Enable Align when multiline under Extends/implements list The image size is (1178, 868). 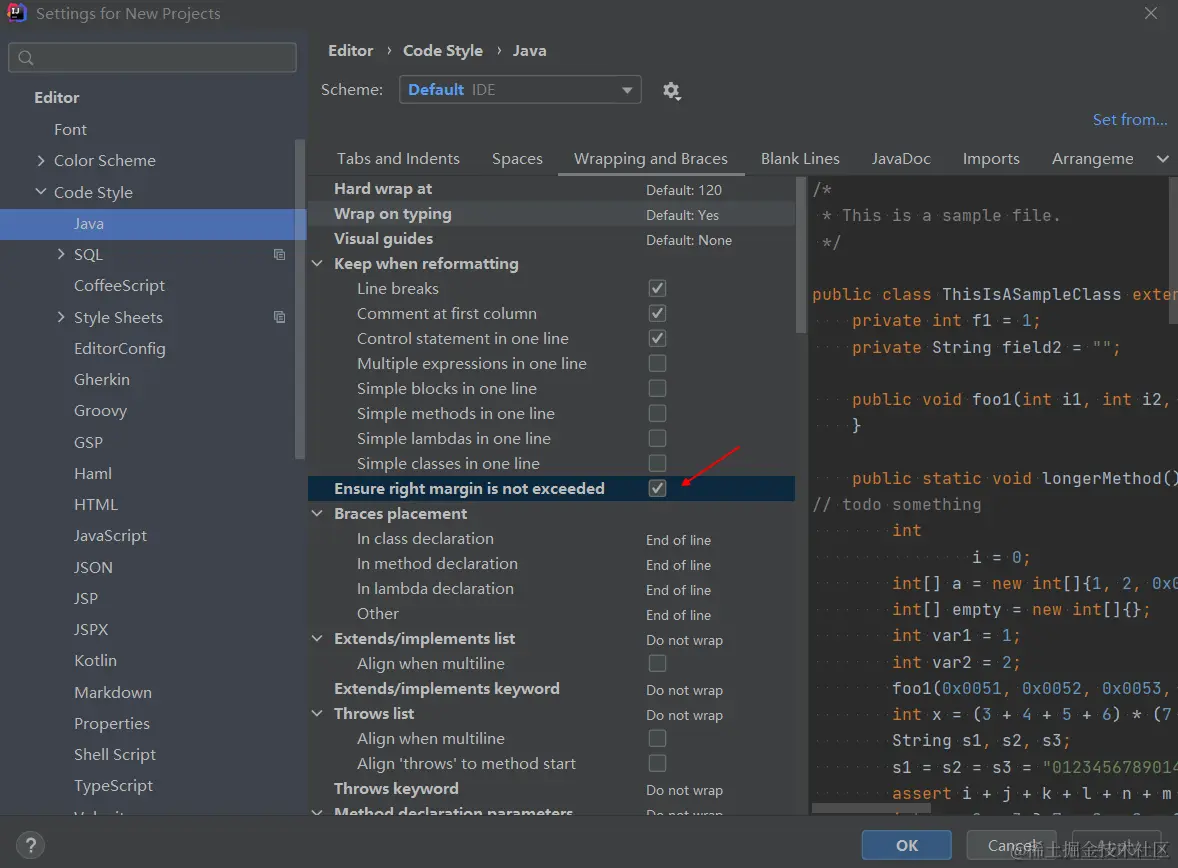coord(657,664)
